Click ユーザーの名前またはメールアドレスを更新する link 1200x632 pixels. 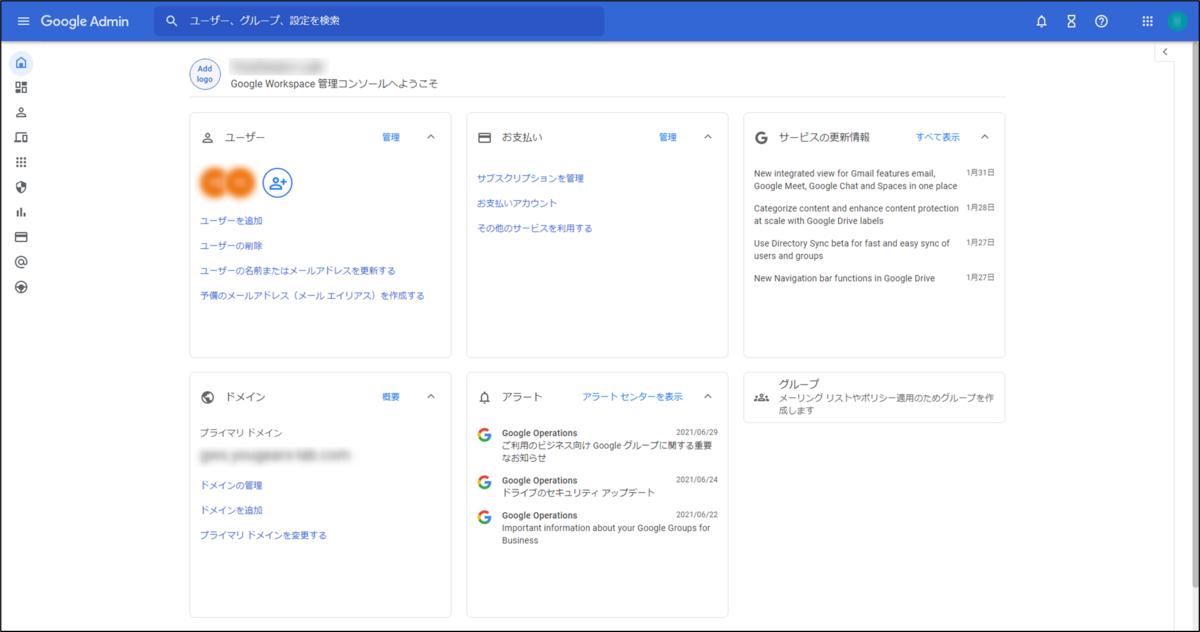[298, 271]
